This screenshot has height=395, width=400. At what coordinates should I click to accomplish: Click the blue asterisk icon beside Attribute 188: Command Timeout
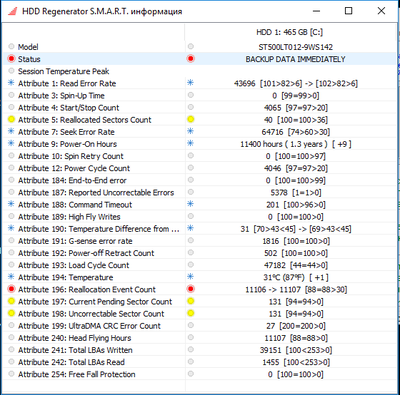(12, 204)
